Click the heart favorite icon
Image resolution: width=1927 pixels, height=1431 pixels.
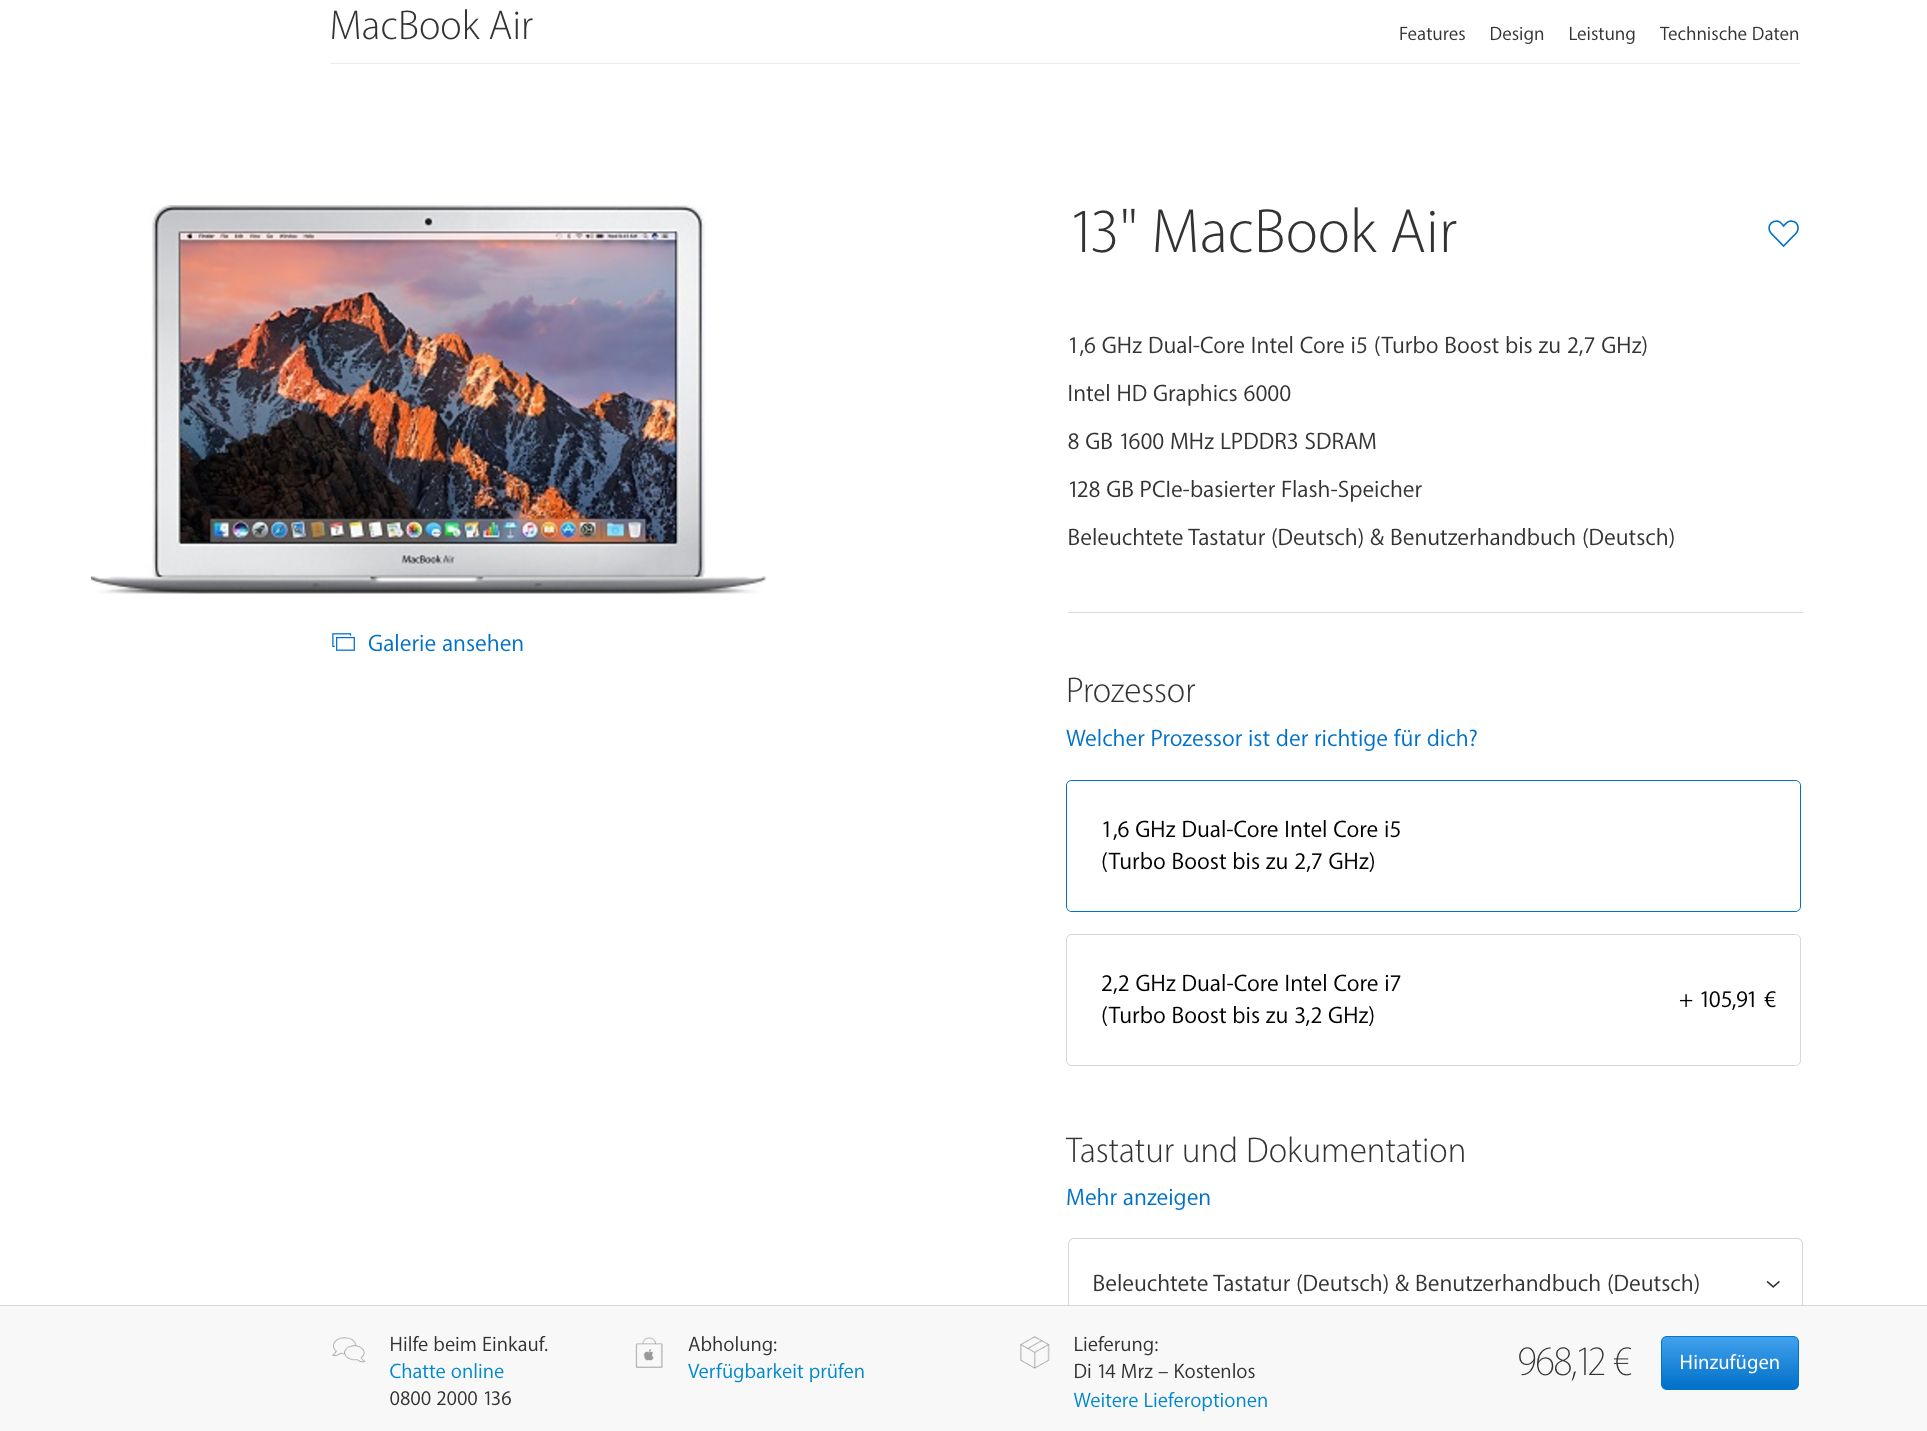pos(1783,233)
